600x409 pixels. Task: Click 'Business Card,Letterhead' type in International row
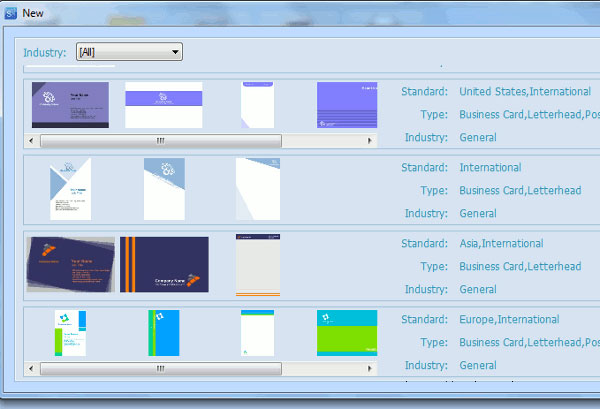coord(520,191)
